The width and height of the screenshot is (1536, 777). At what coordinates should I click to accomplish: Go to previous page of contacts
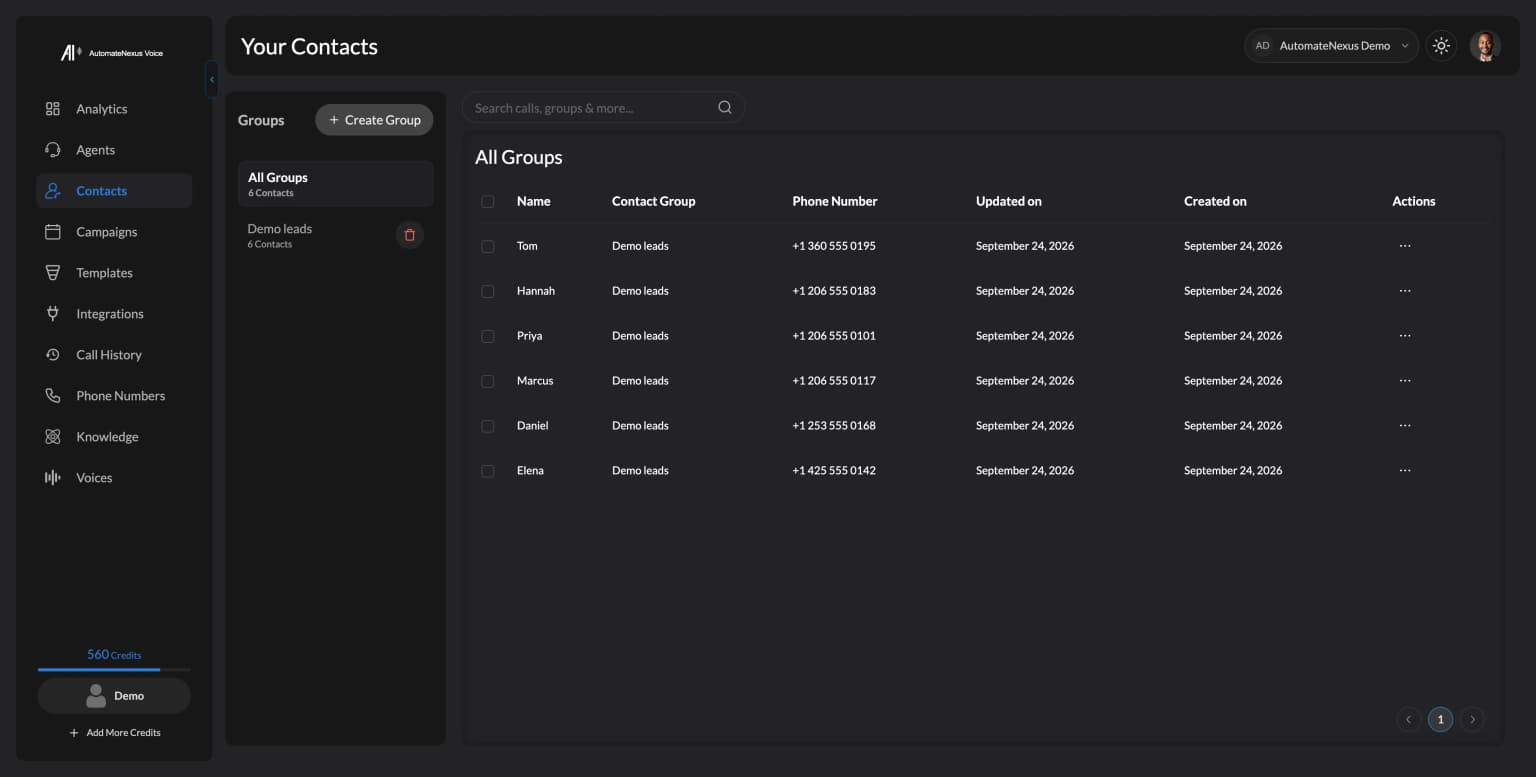coord(1409,719)
